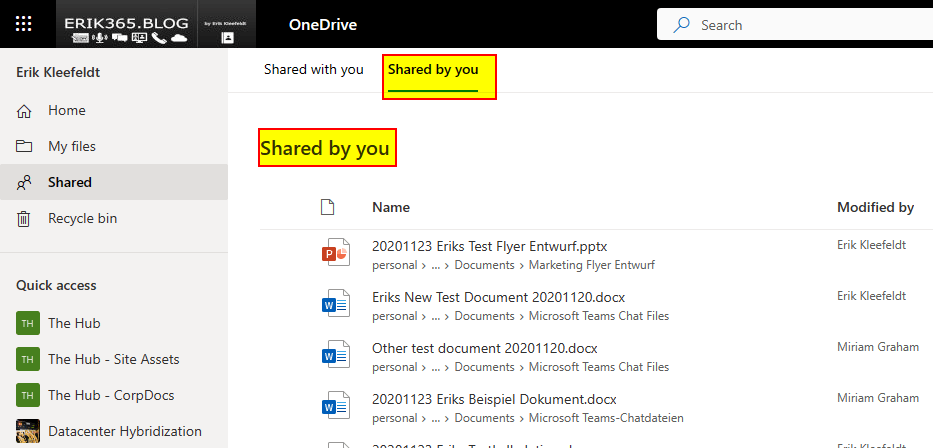Click the search magnifier icon
The height and width of the screenshot is (448, 933).
(682, 25)
